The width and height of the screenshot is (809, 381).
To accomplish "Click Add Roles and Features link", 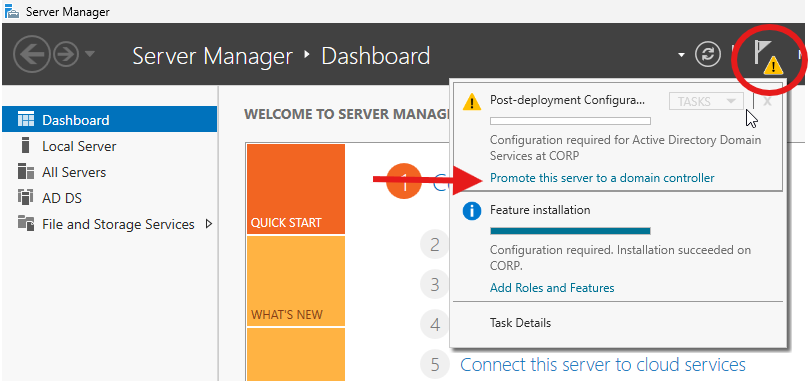I will pyautogui.click(x=552, y=288).
